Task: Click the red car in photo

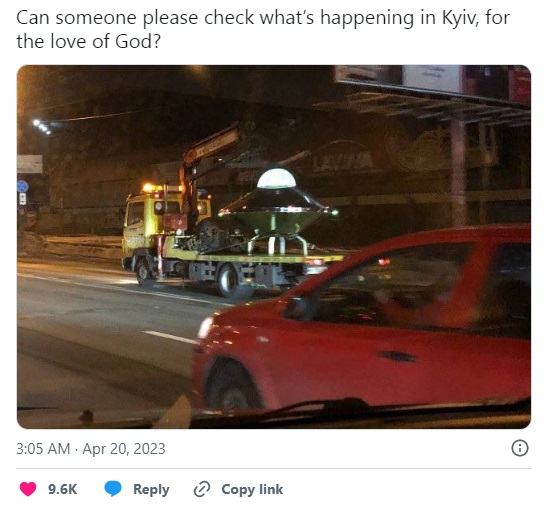Action: (x=362, y=320)
